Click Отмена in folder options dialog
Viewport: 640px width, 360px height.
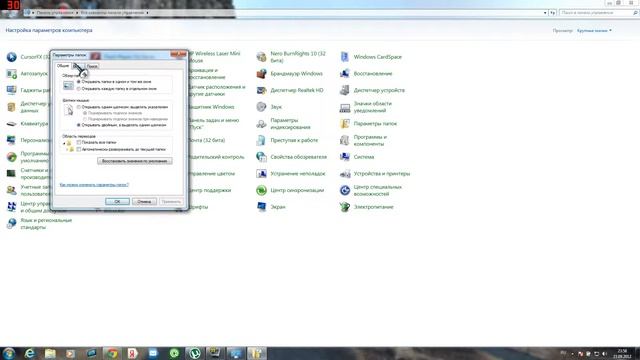[x=144, y=202]
